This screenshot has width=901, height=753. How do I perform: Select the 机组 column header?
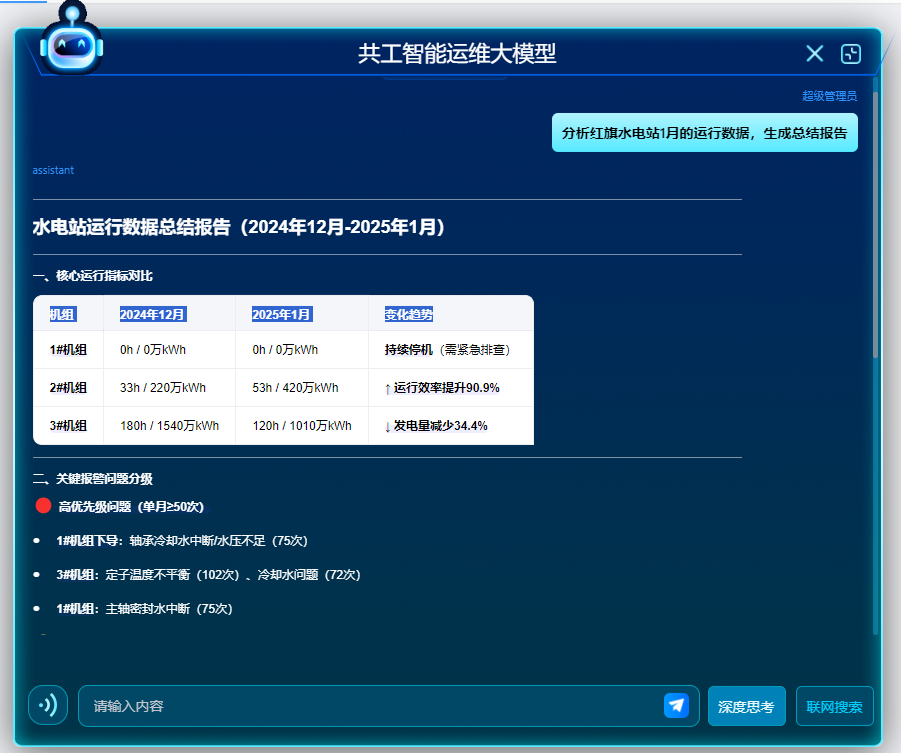coord(62,314)
